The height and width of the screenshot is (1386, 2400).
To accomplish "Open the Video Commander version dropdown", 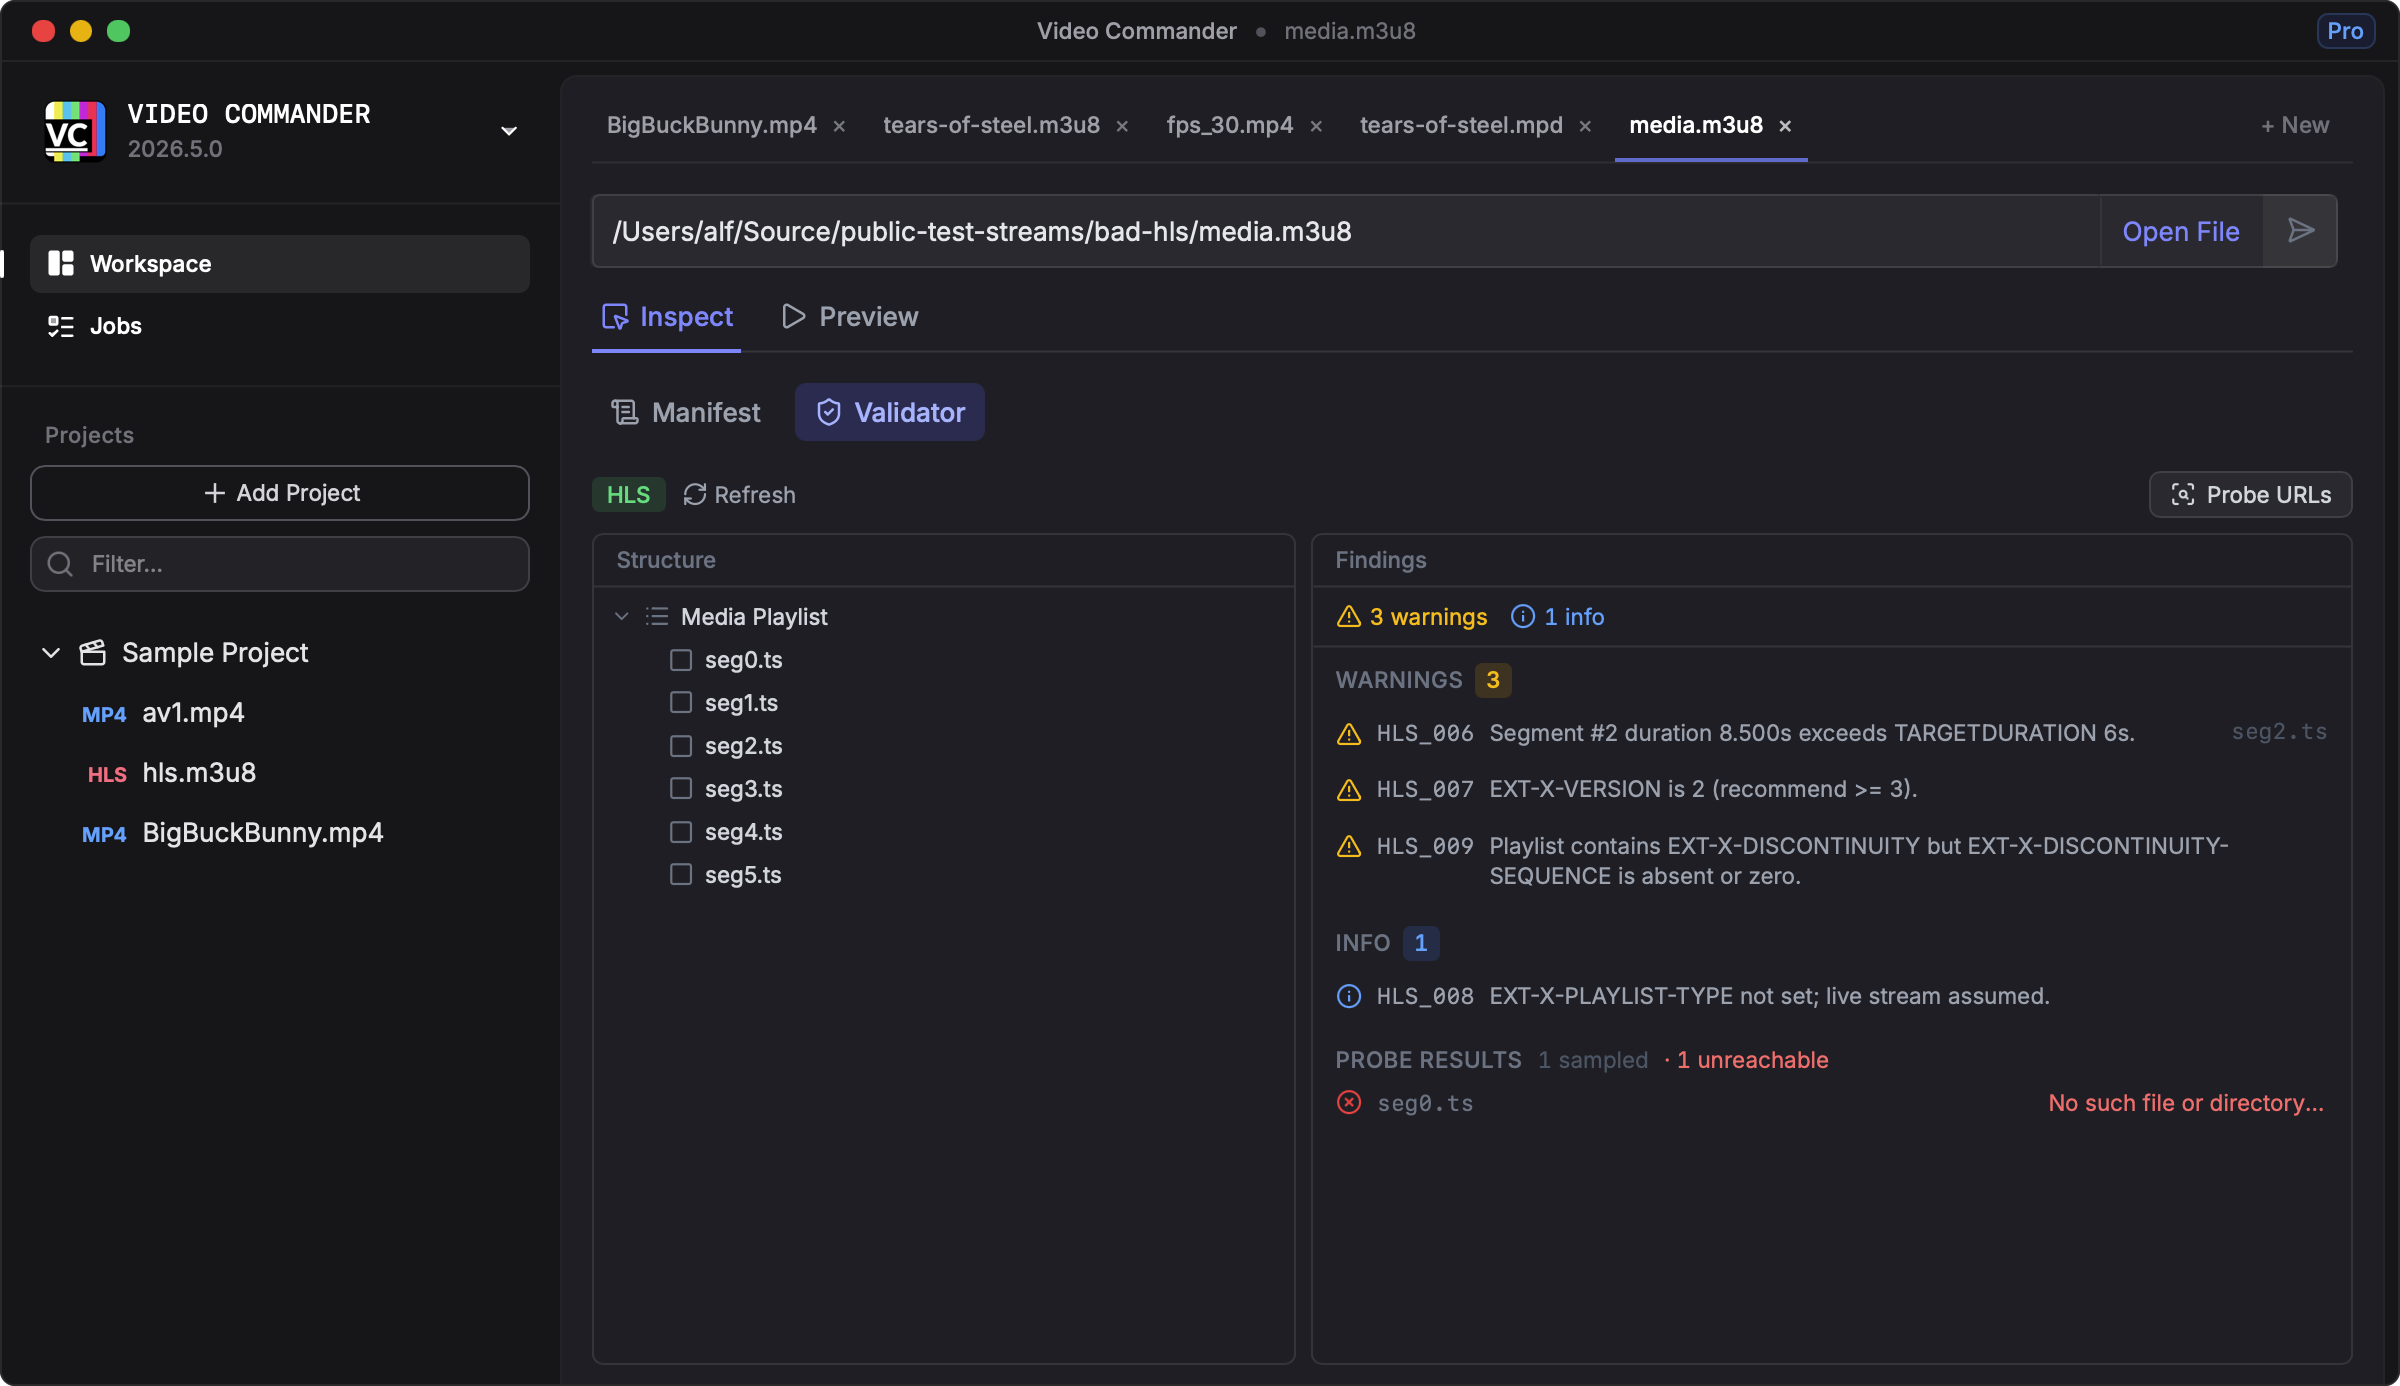I will click(509, 130).
